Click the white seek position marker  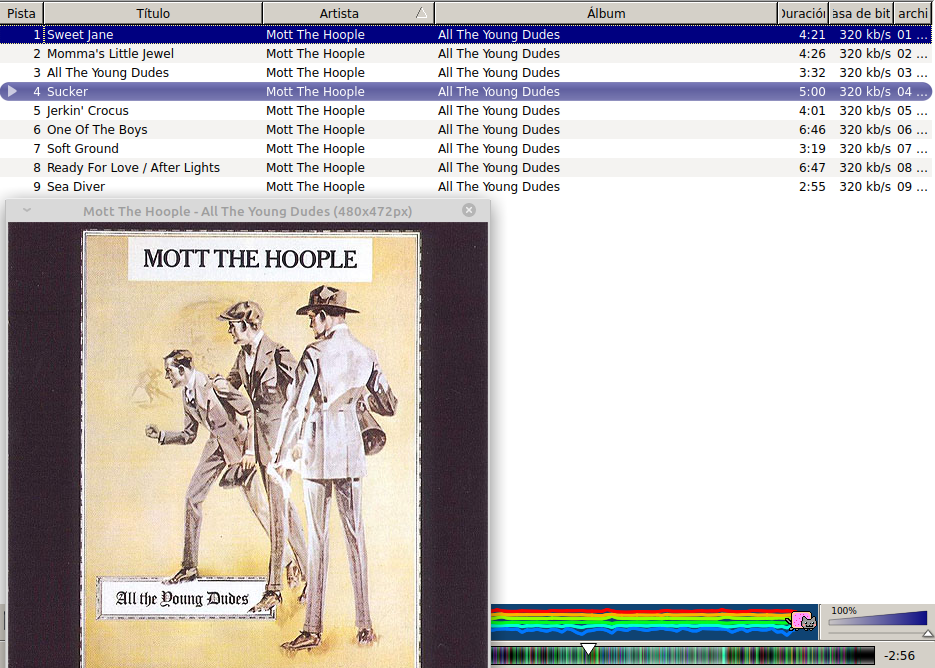click(589, 649)
